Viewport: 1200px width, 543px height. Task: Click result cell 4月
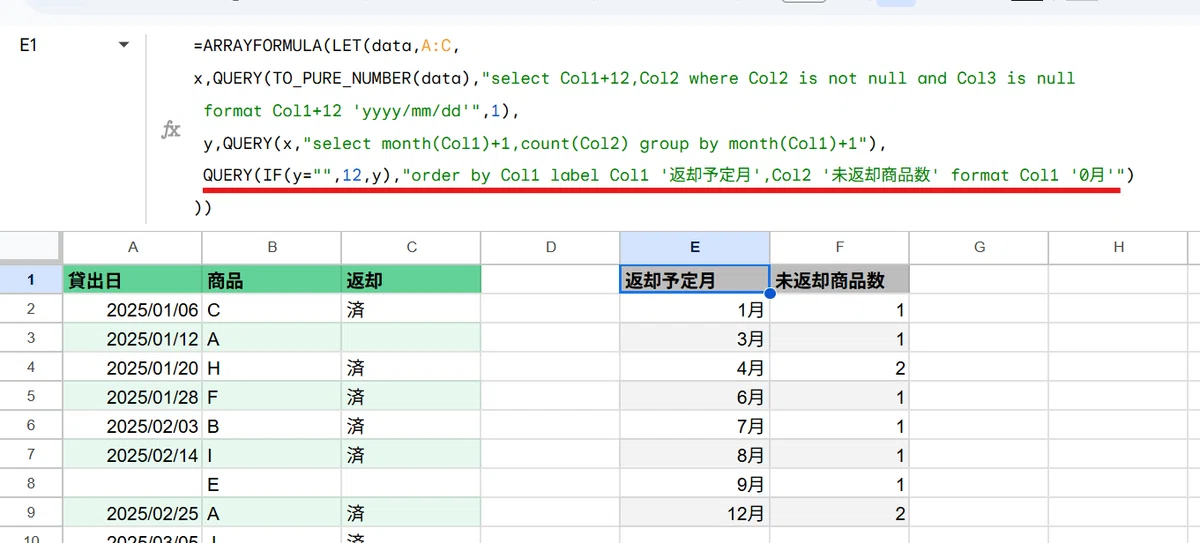click(695, 368)
